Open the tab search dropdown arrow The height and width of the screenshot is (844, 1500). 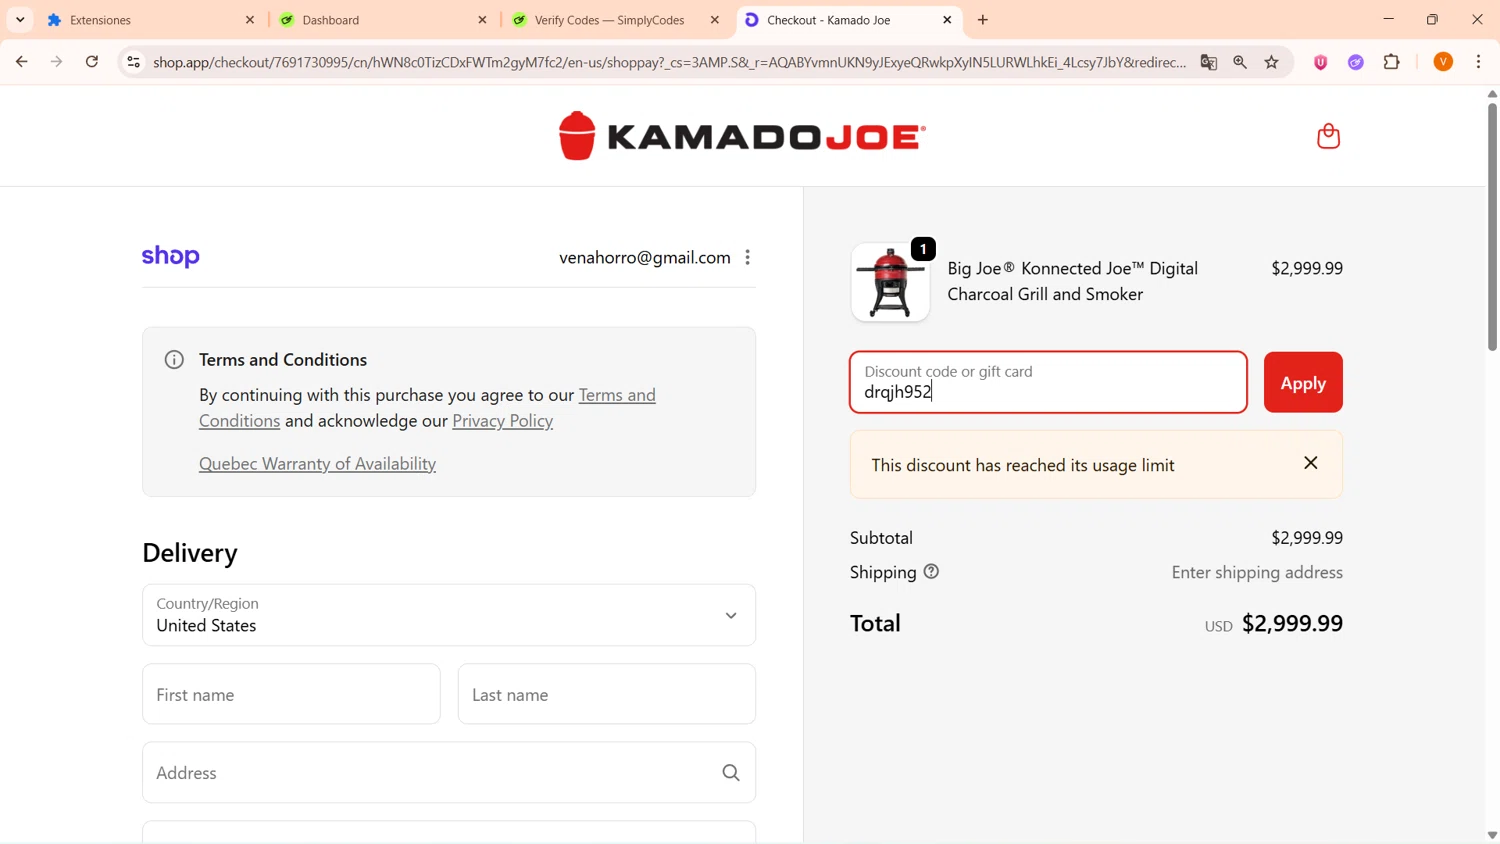point(20,20)
